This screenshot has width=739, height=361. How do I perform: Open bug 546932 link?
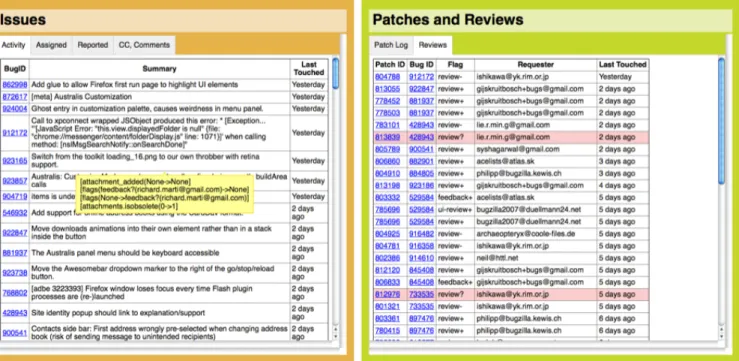15,213
